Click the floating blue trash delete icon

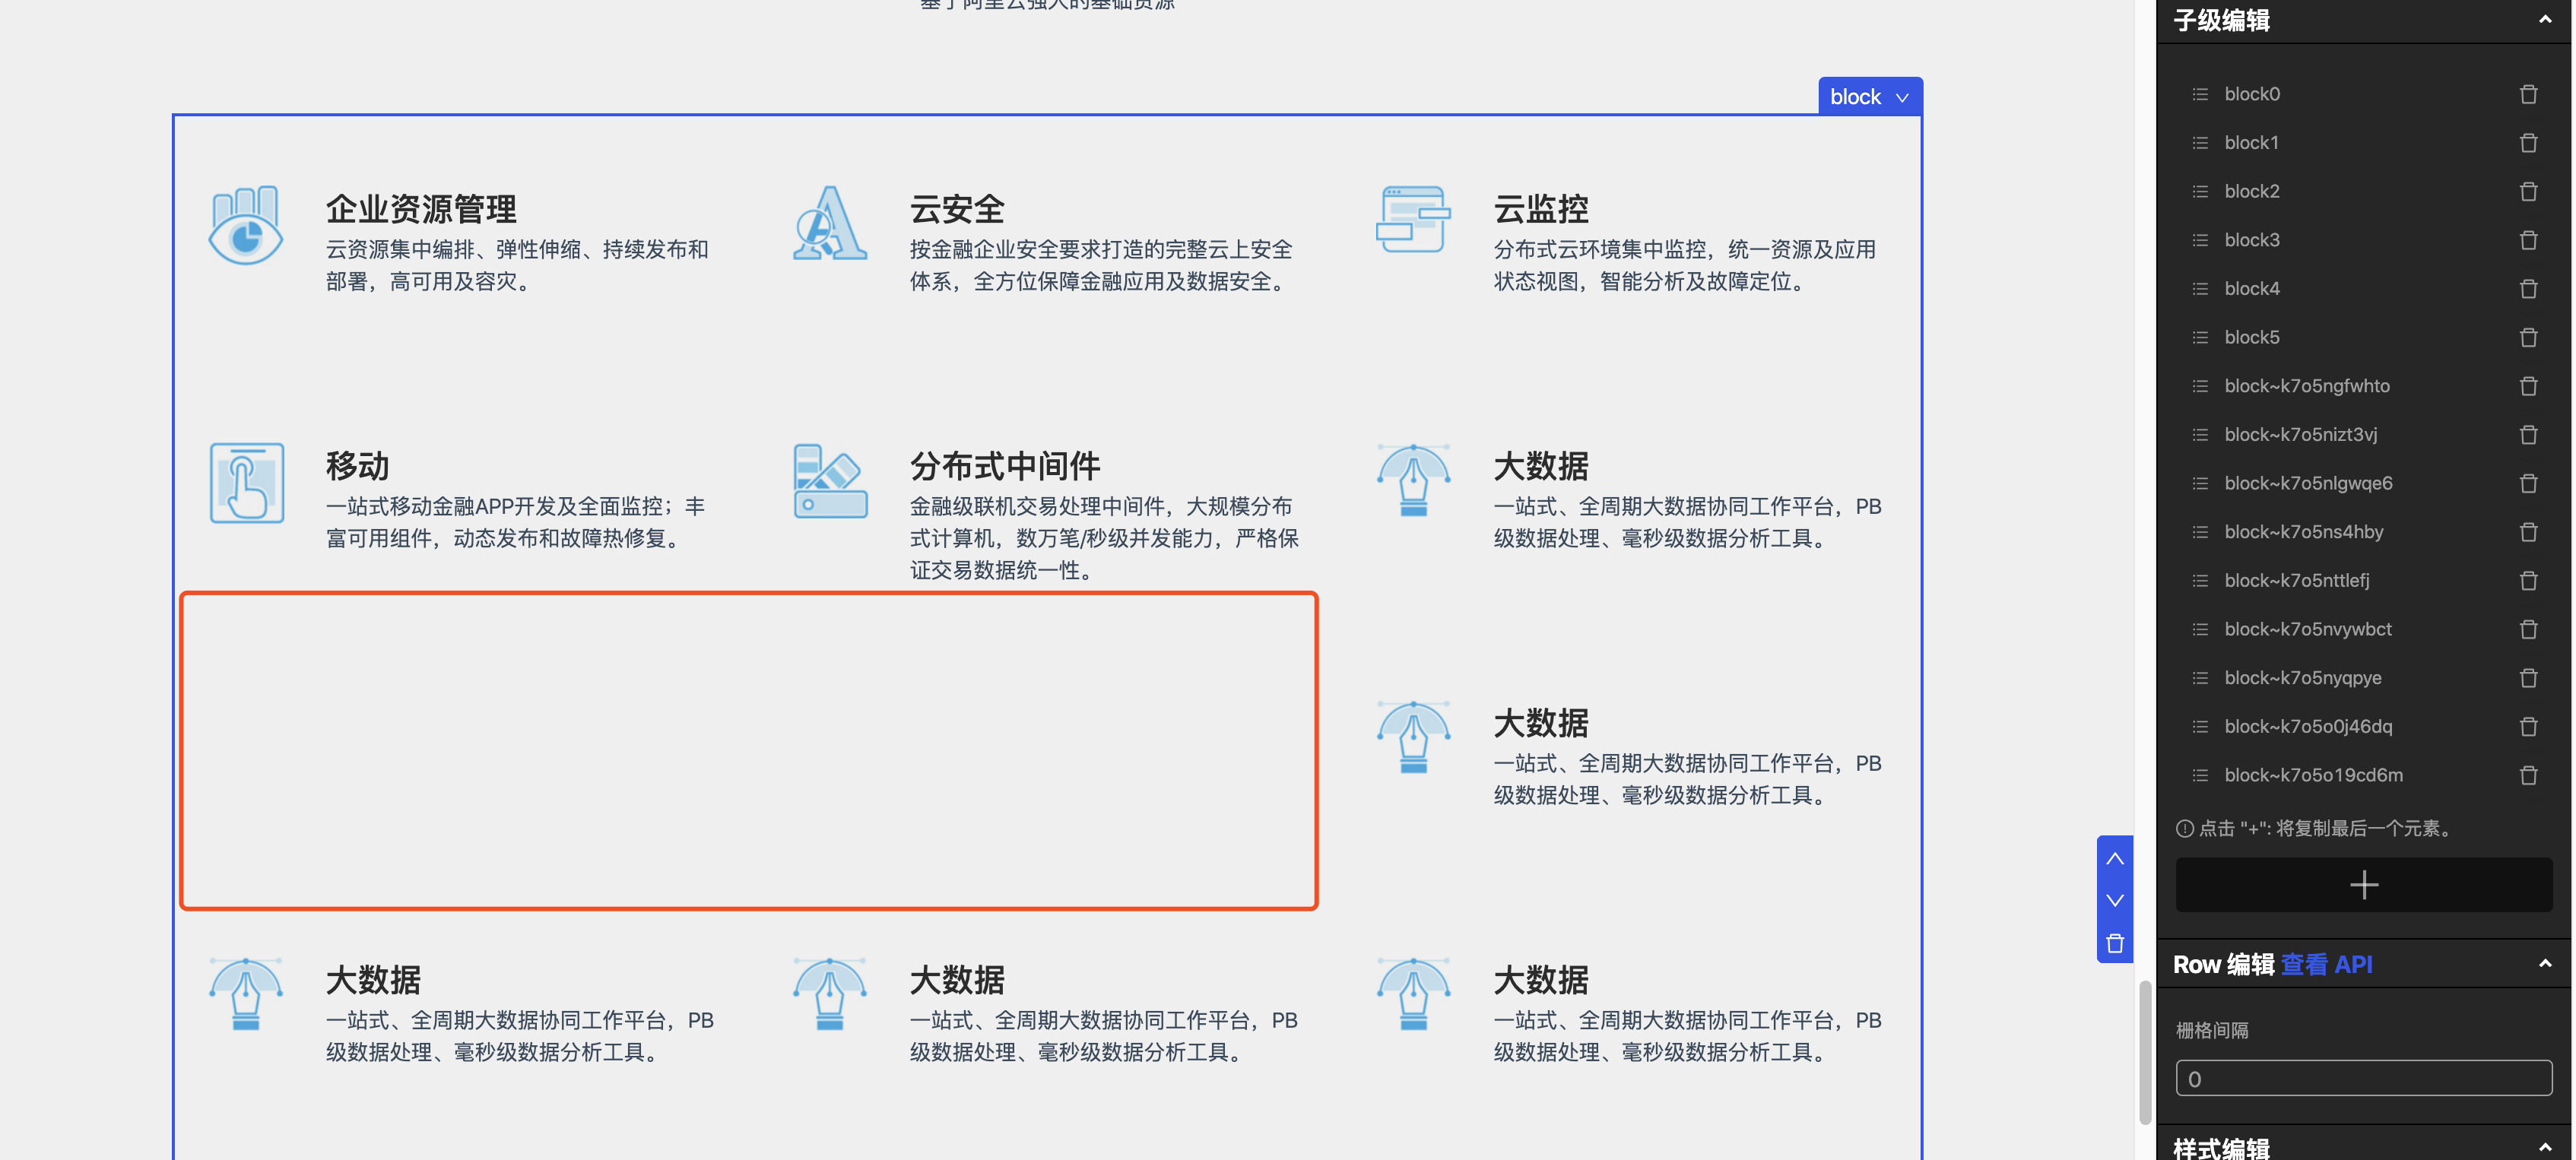click(x=2115, y=942)
